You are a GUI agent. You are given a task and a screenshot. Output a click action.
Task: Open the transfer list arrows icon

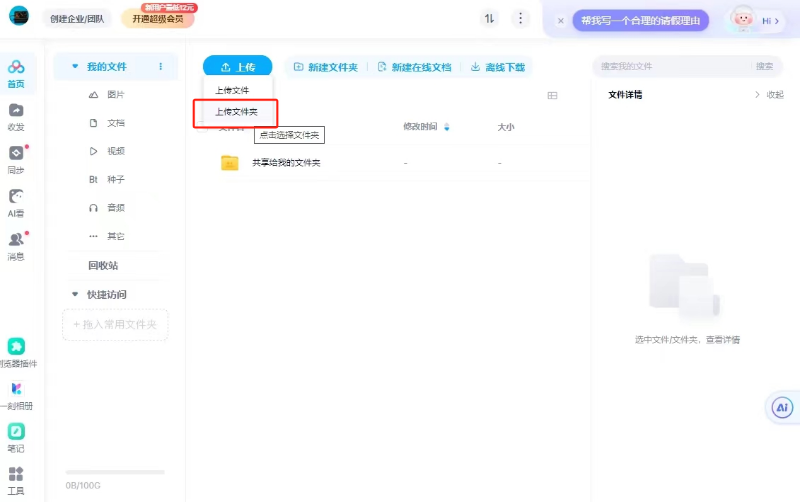coord(489,19)
